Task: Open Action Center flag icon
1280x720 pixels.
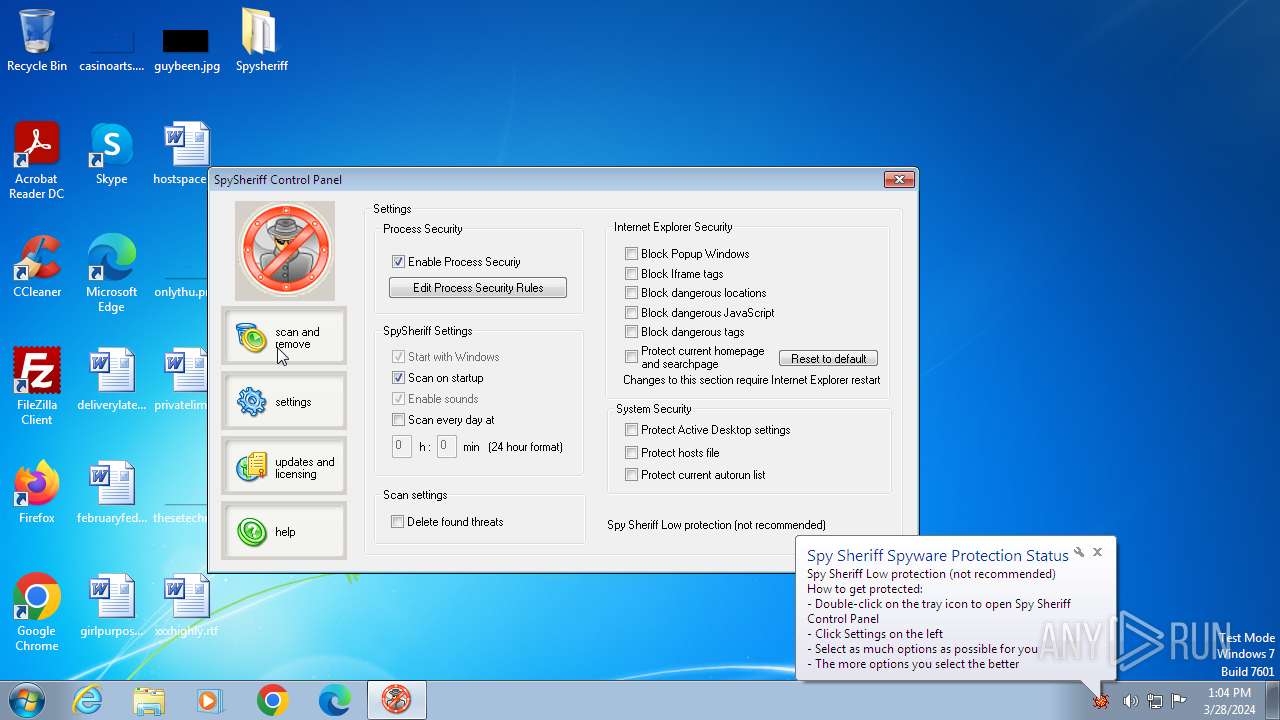Action: pos(1179,700)
